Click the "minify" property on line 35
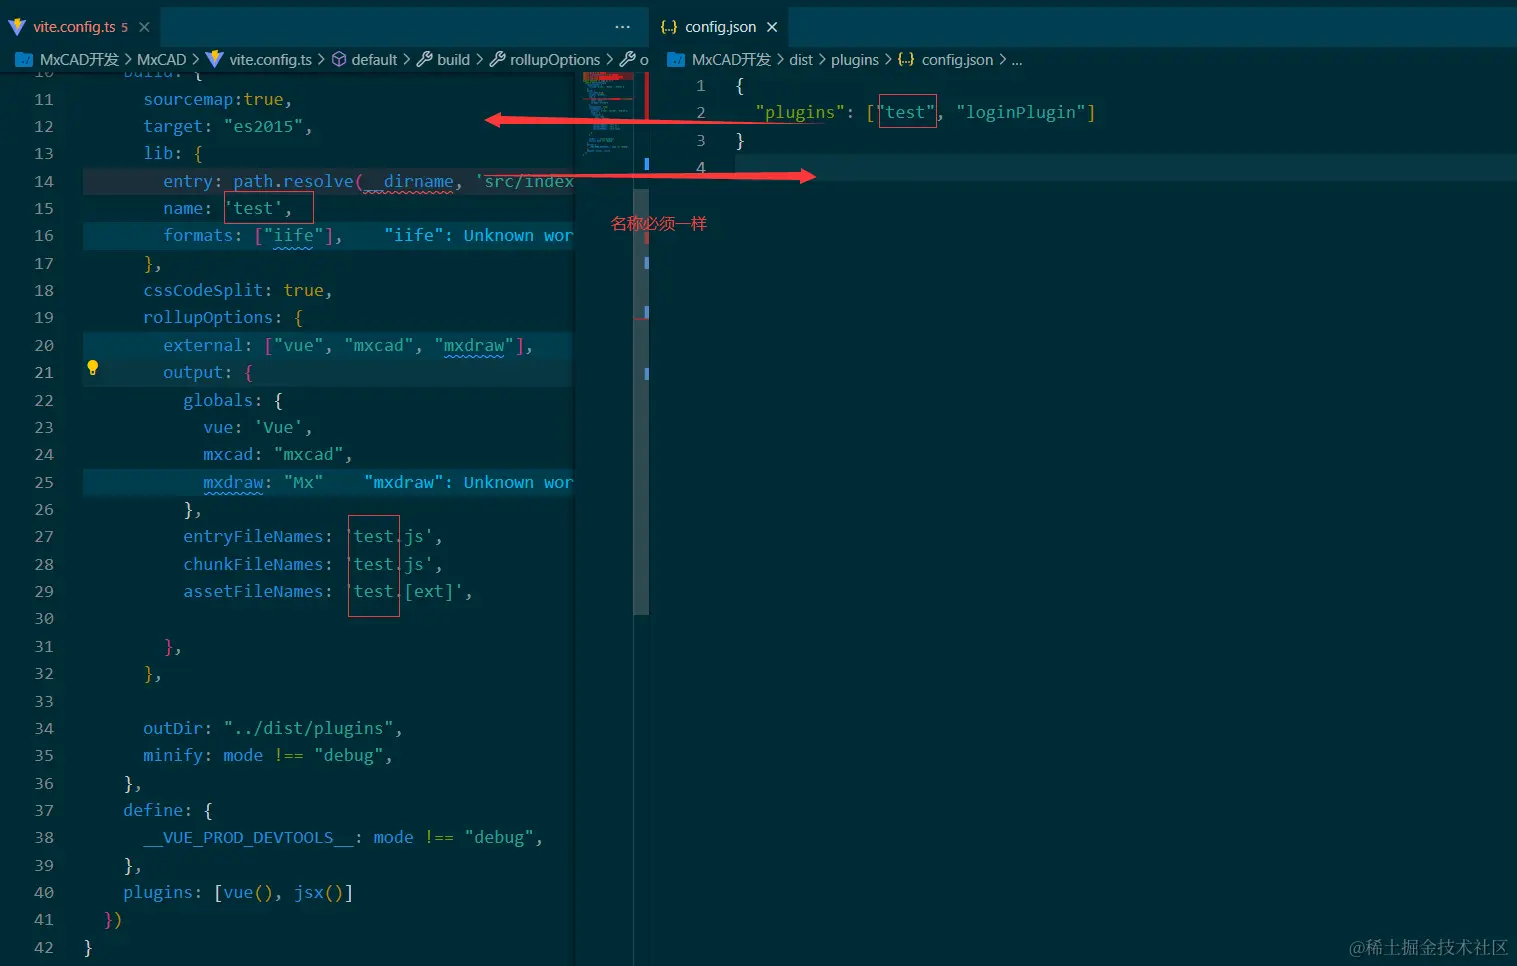This screenshot has width=1517, height=966. 173,755
